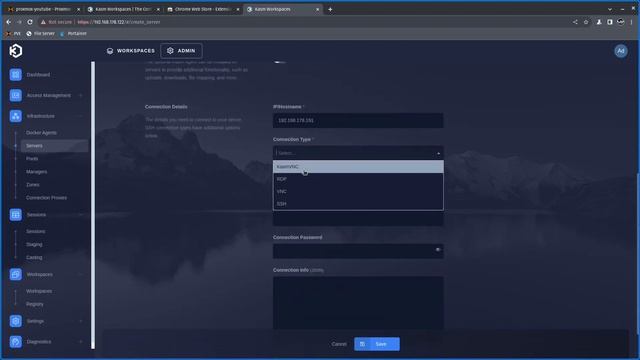Open the Casting page
Screen dimensions: 640x360
click(x=34, y=258)
